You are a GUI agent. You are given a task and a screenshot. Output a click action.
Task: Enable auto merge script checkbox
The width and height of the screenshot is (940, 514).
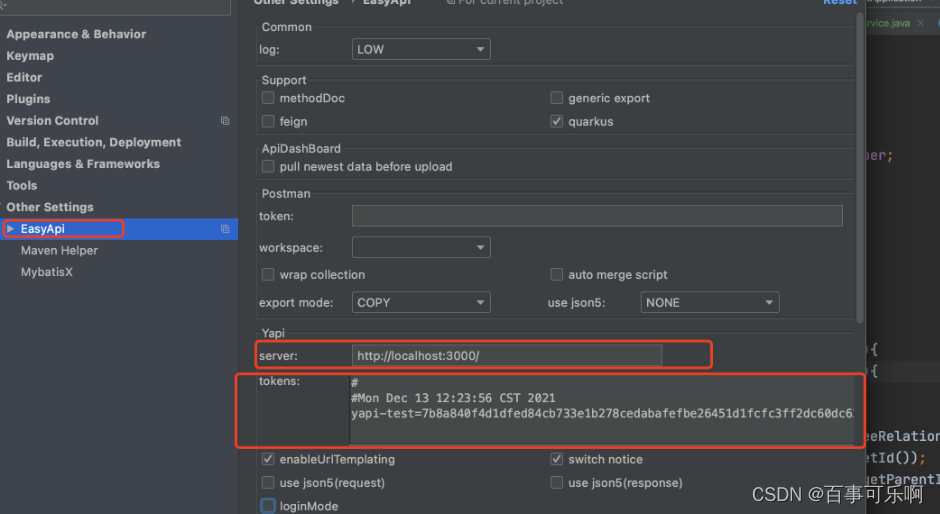[x=556, y=274]
